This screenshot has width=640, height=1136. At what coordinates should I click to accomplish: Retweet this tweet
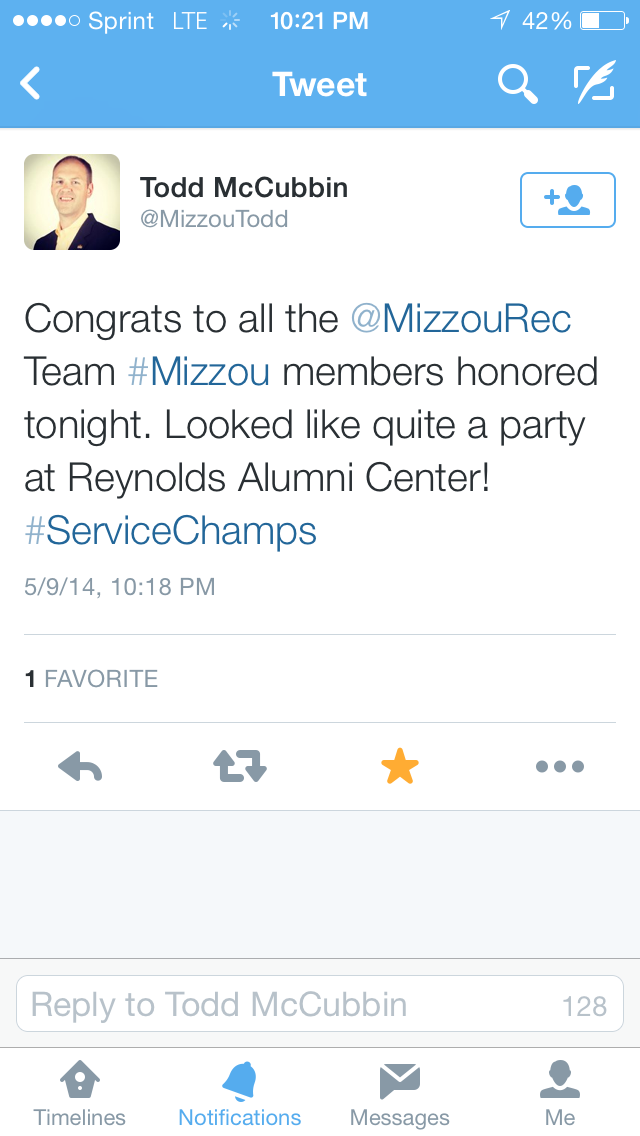[240, 767]
